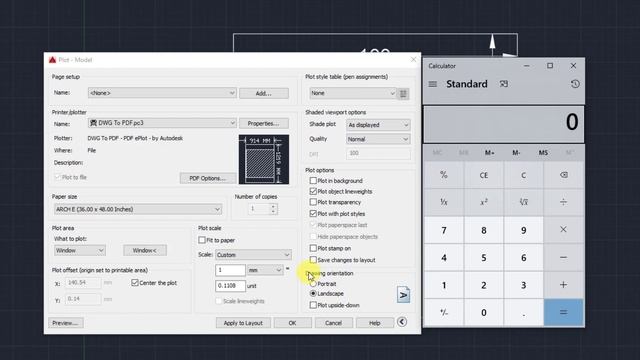Click the Calculator divide key
Viewport: 640px width, 360px height.
coord(563,202)
